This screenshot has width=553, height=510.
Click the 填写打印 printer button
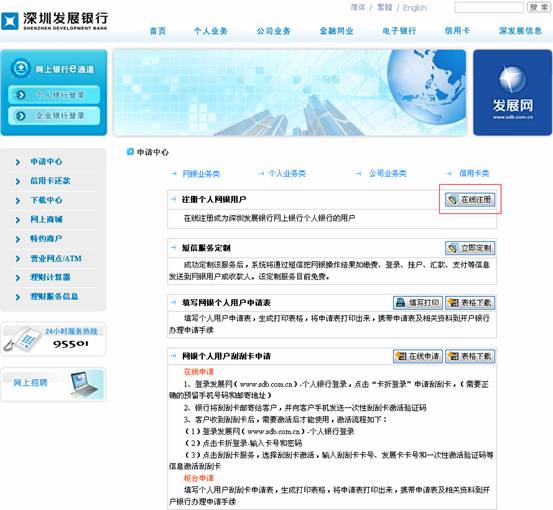point(418,303)
